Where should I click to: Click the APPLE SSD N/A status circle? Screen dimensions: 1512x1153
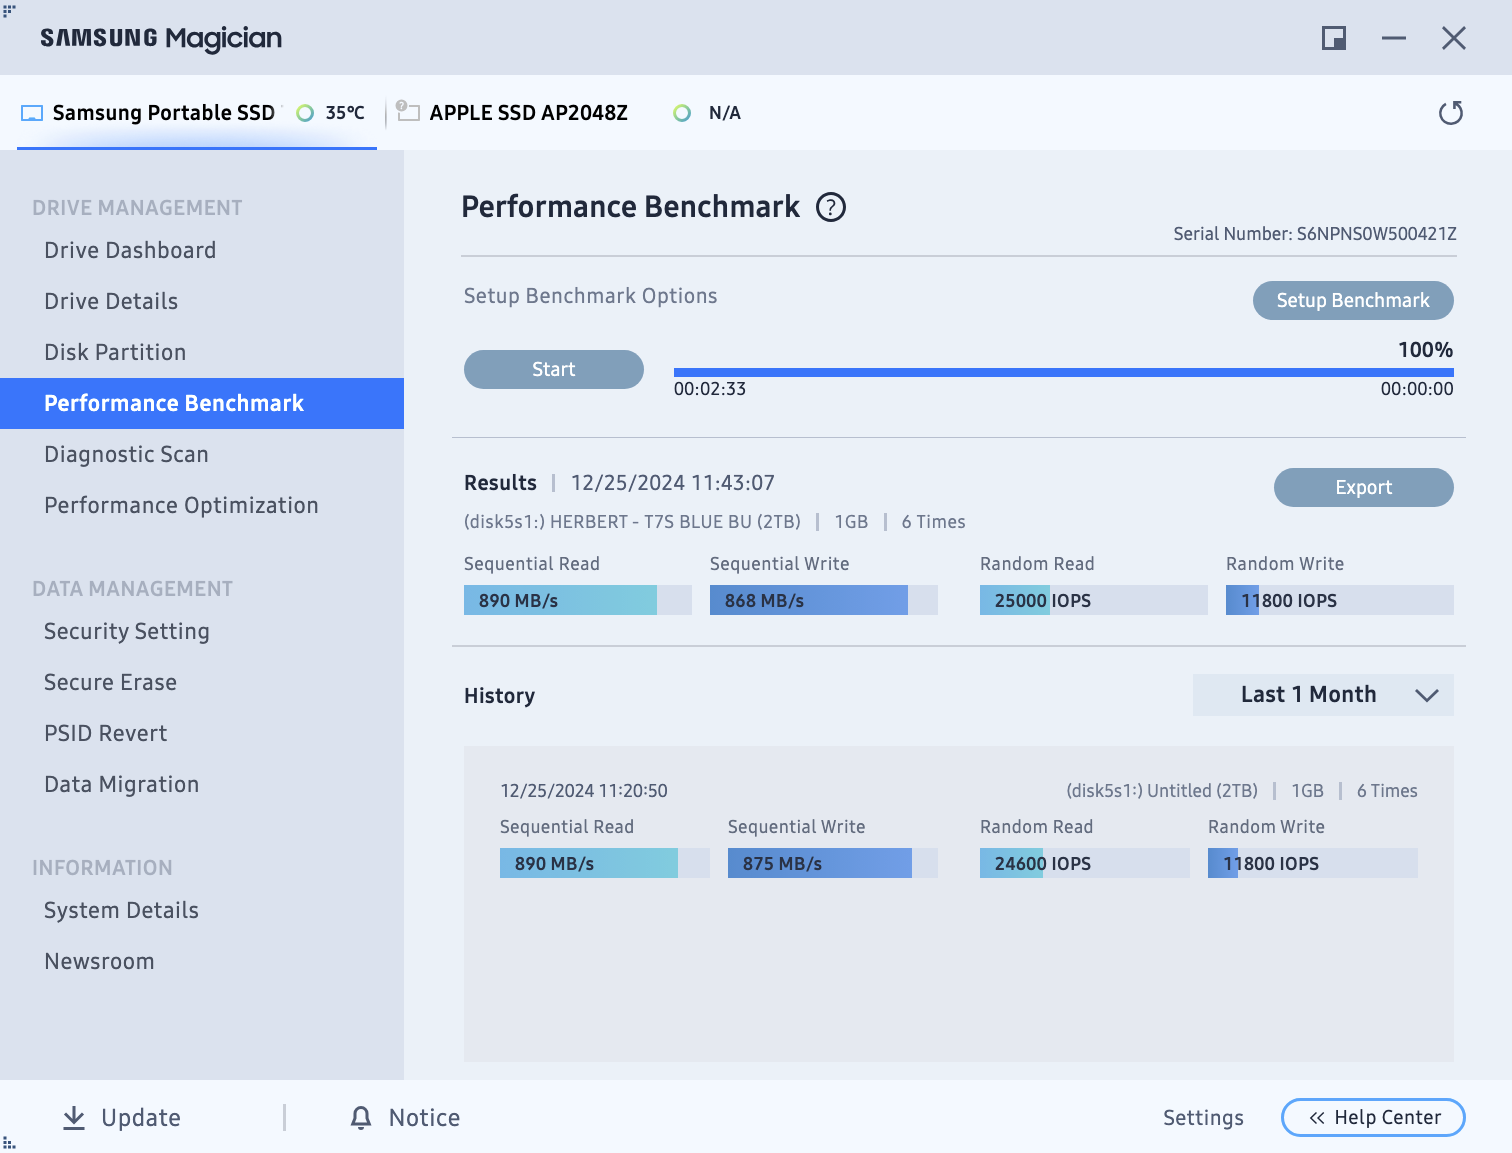[x=682, y=113]
